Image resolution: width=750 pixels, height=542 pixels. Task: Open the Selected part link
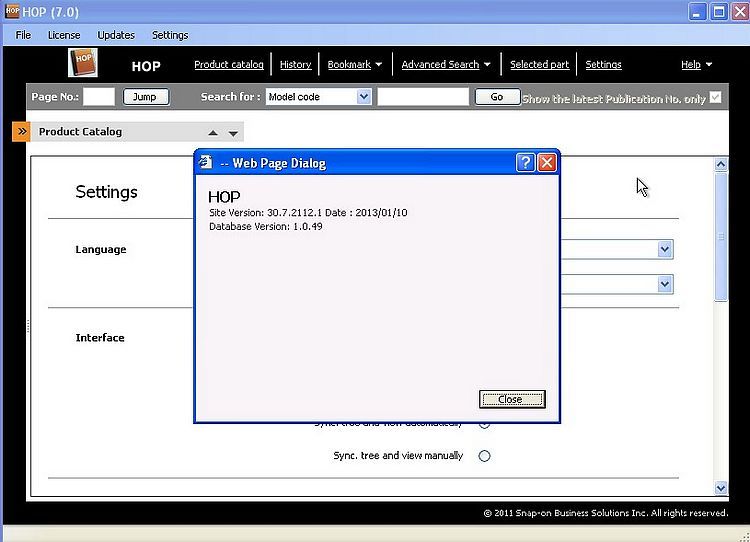[x=539, y=65]
